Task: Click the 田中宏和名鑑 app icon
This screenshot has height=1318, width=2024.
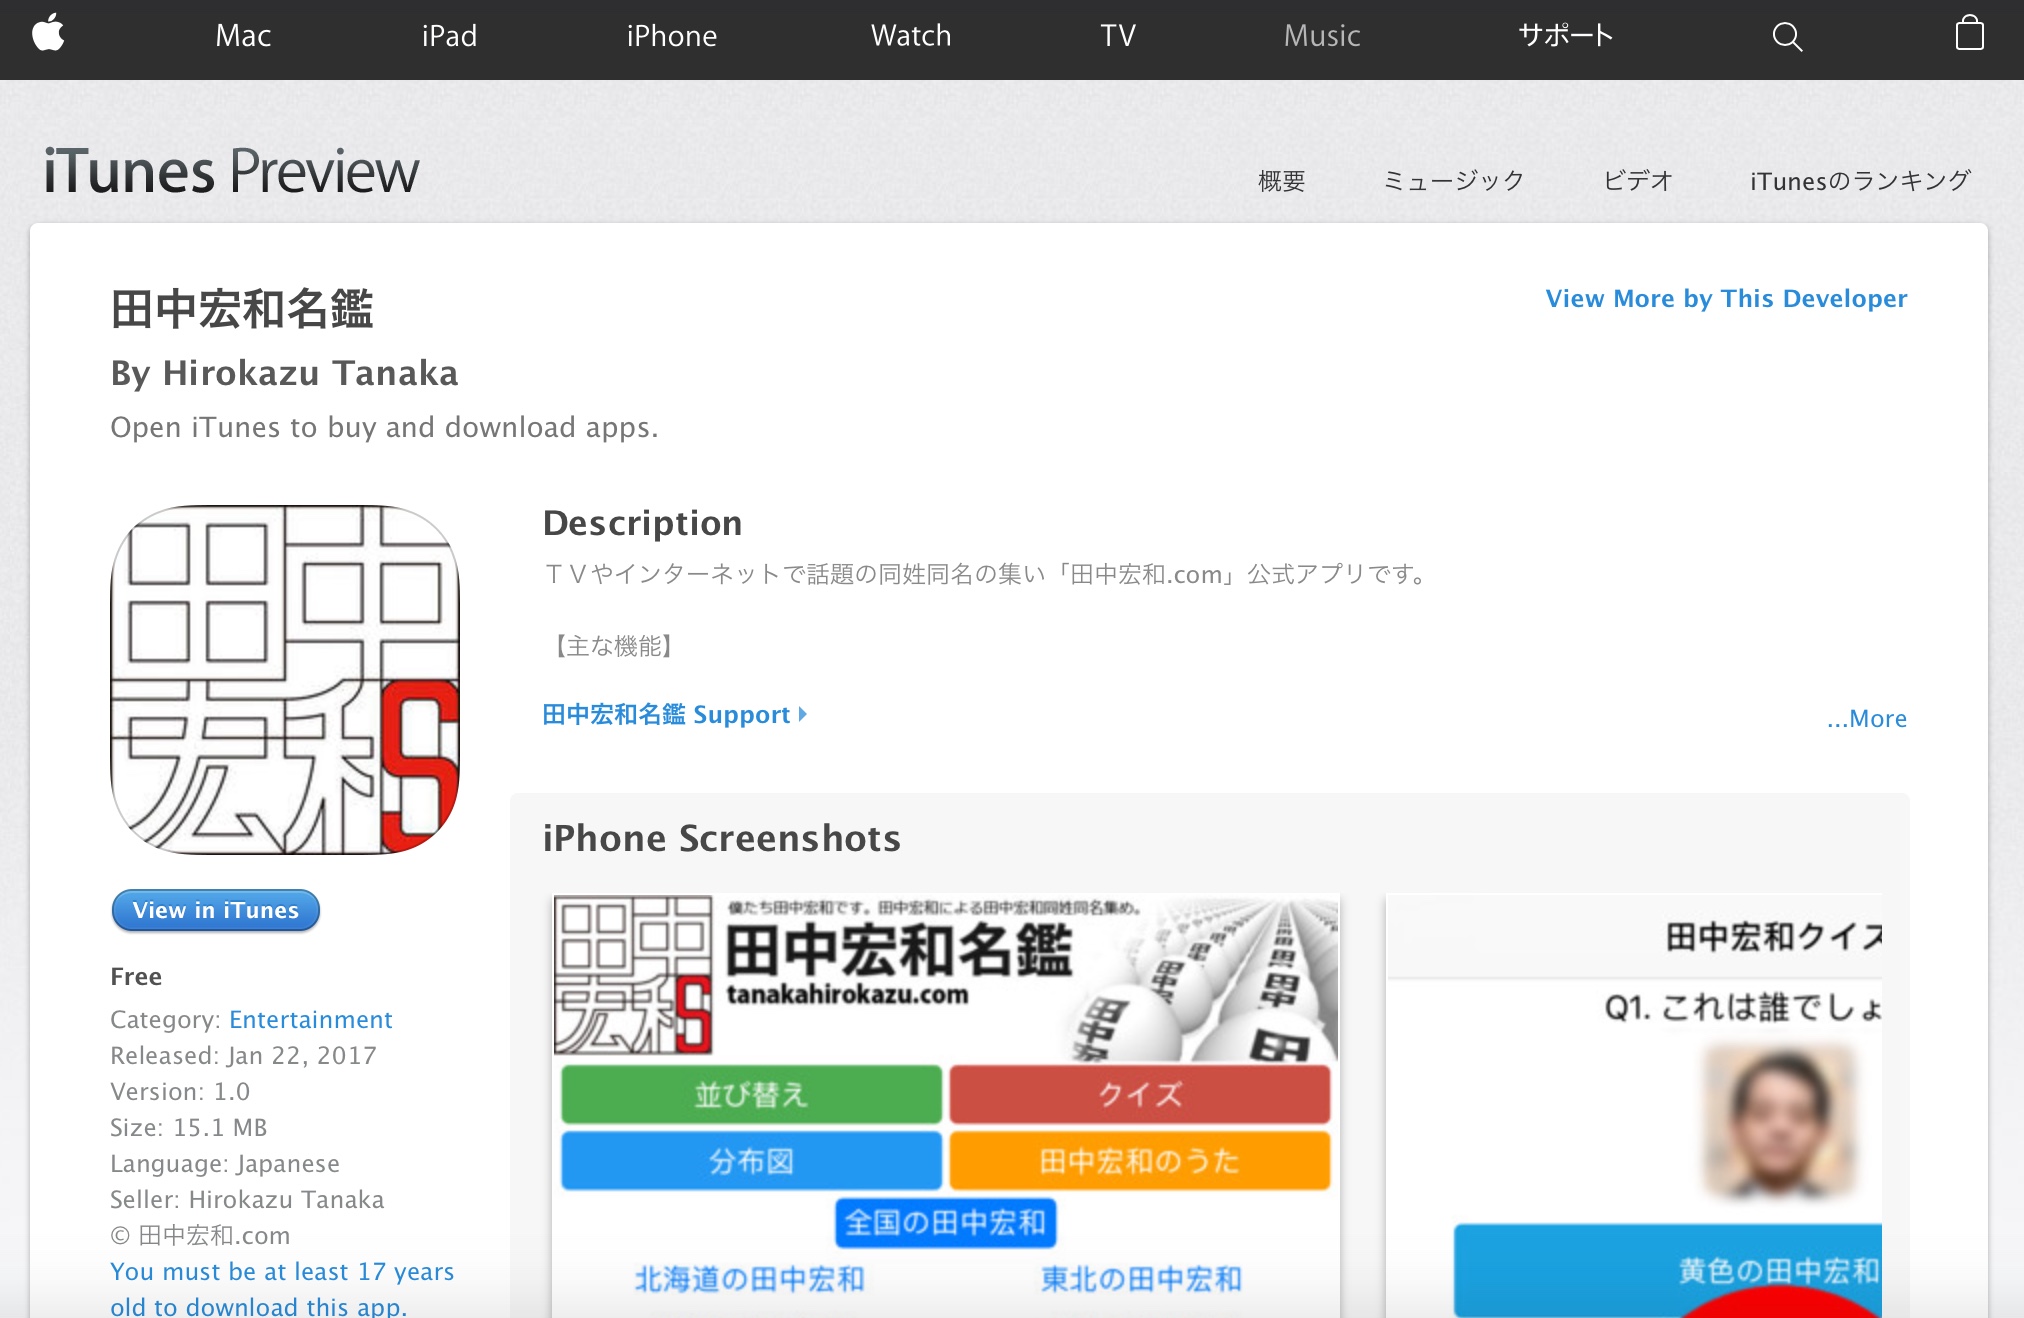Action: pos(285,680)
